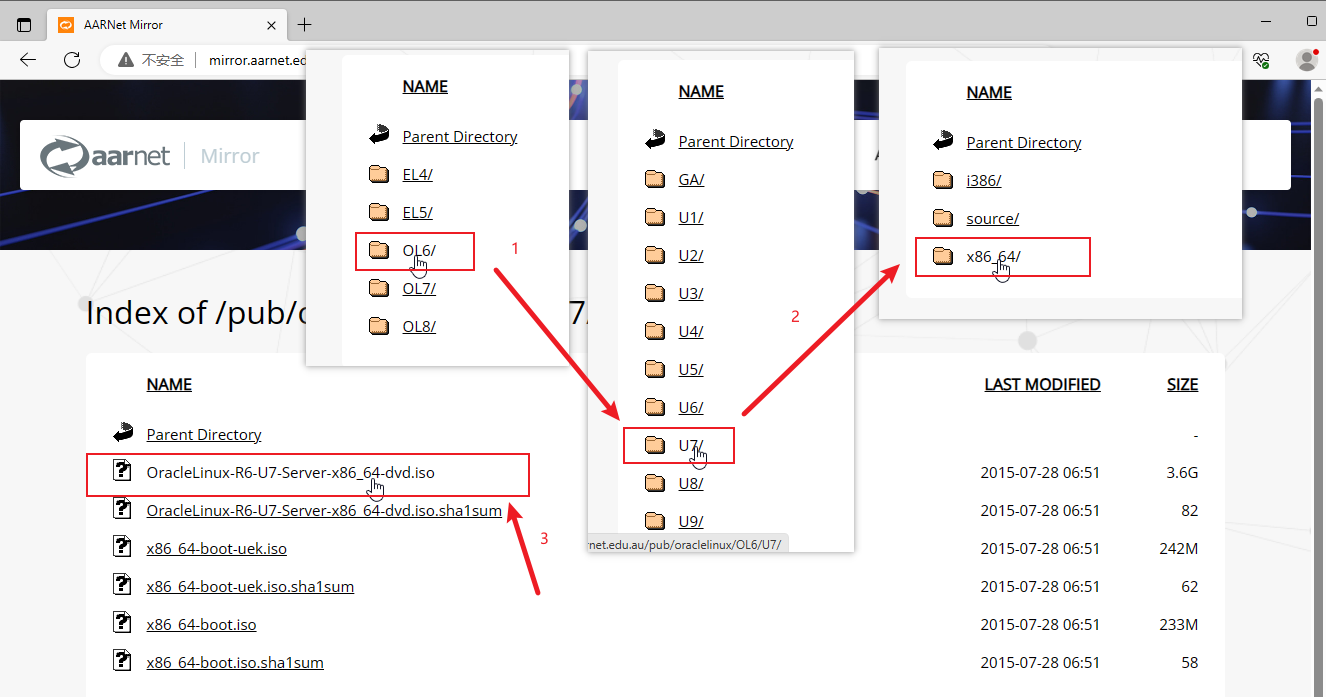This screenshot has height=697, width=1326.
Task: Open x86_64-boot-uek.iso.sha1sum link
Action: point(249,586)
